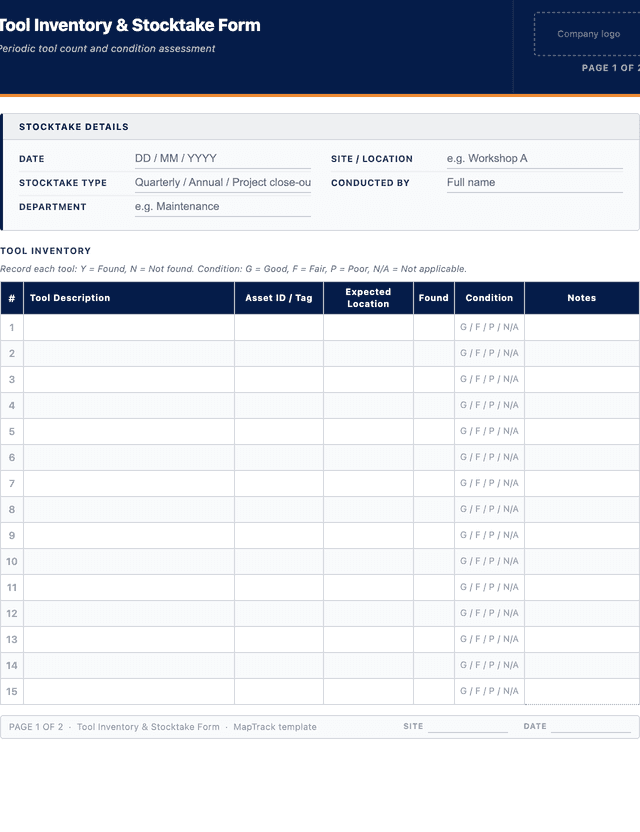
Task: Click the # column header
Action: click(x=12, y=298)
